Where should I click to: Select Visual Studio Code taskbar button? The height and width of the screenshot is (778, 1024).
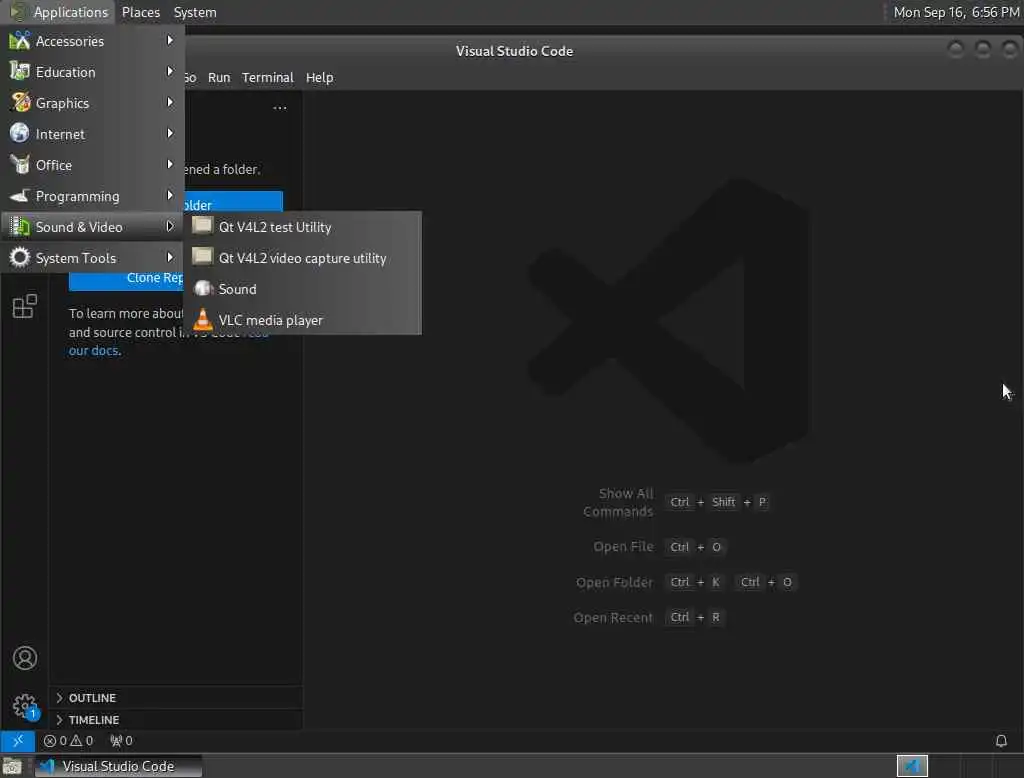click(118, 766)
